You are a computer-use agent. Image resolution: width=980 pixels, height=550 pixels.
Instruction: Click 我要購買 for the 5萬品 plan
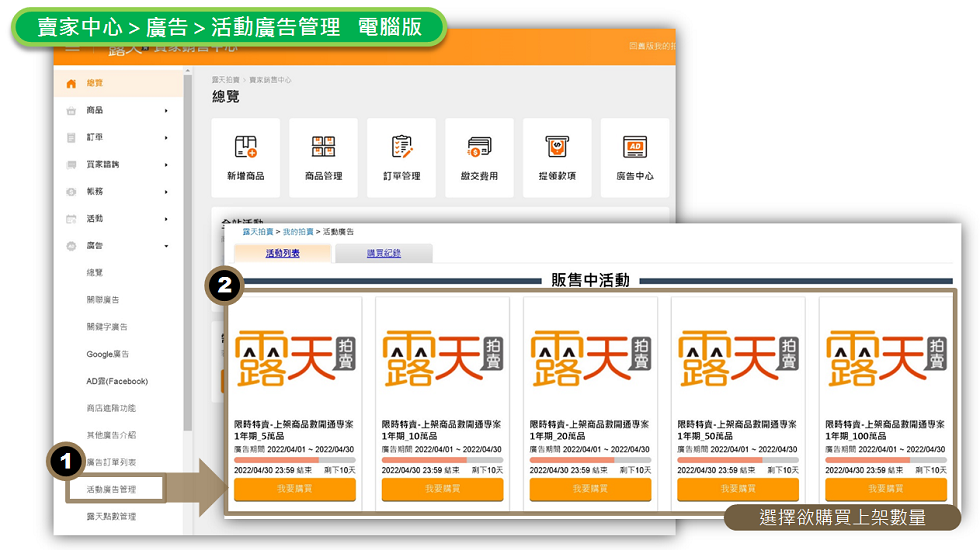tap(294, 489)
